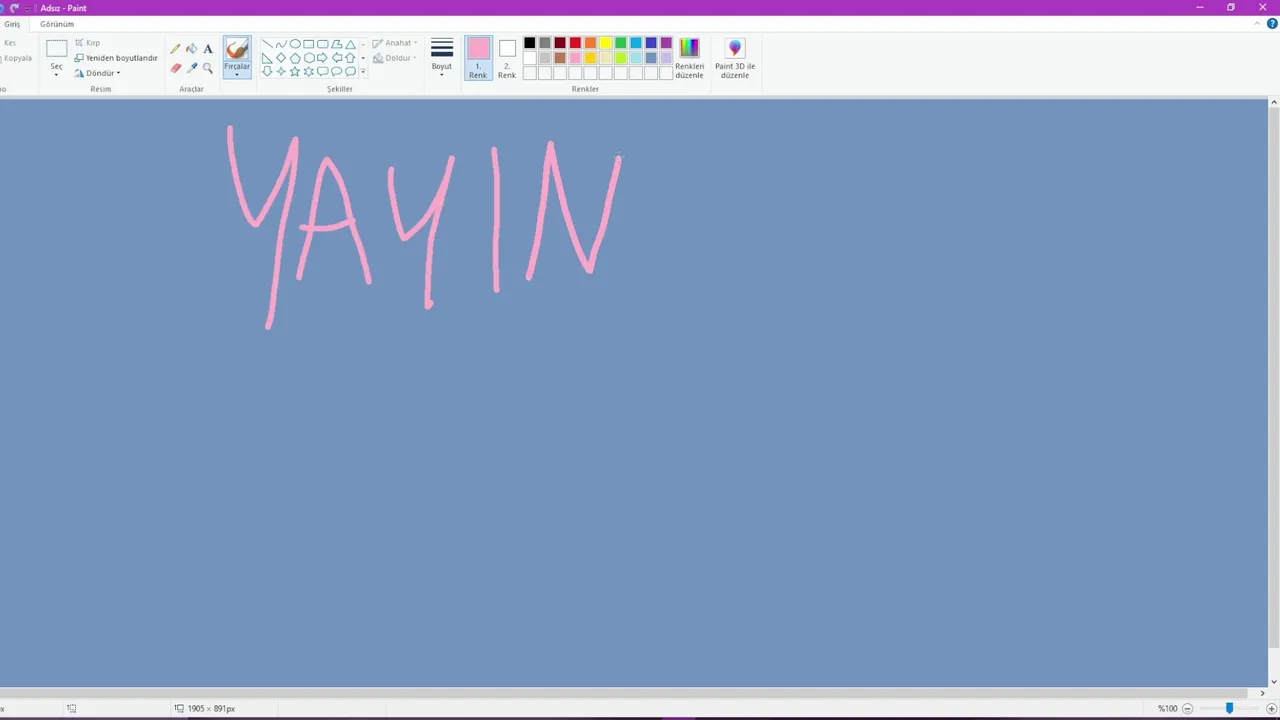The height and width of the screenshot is (720, 1280).
Task: Click the rectangular Seç selection icon
Action: (x=56, y=48)
